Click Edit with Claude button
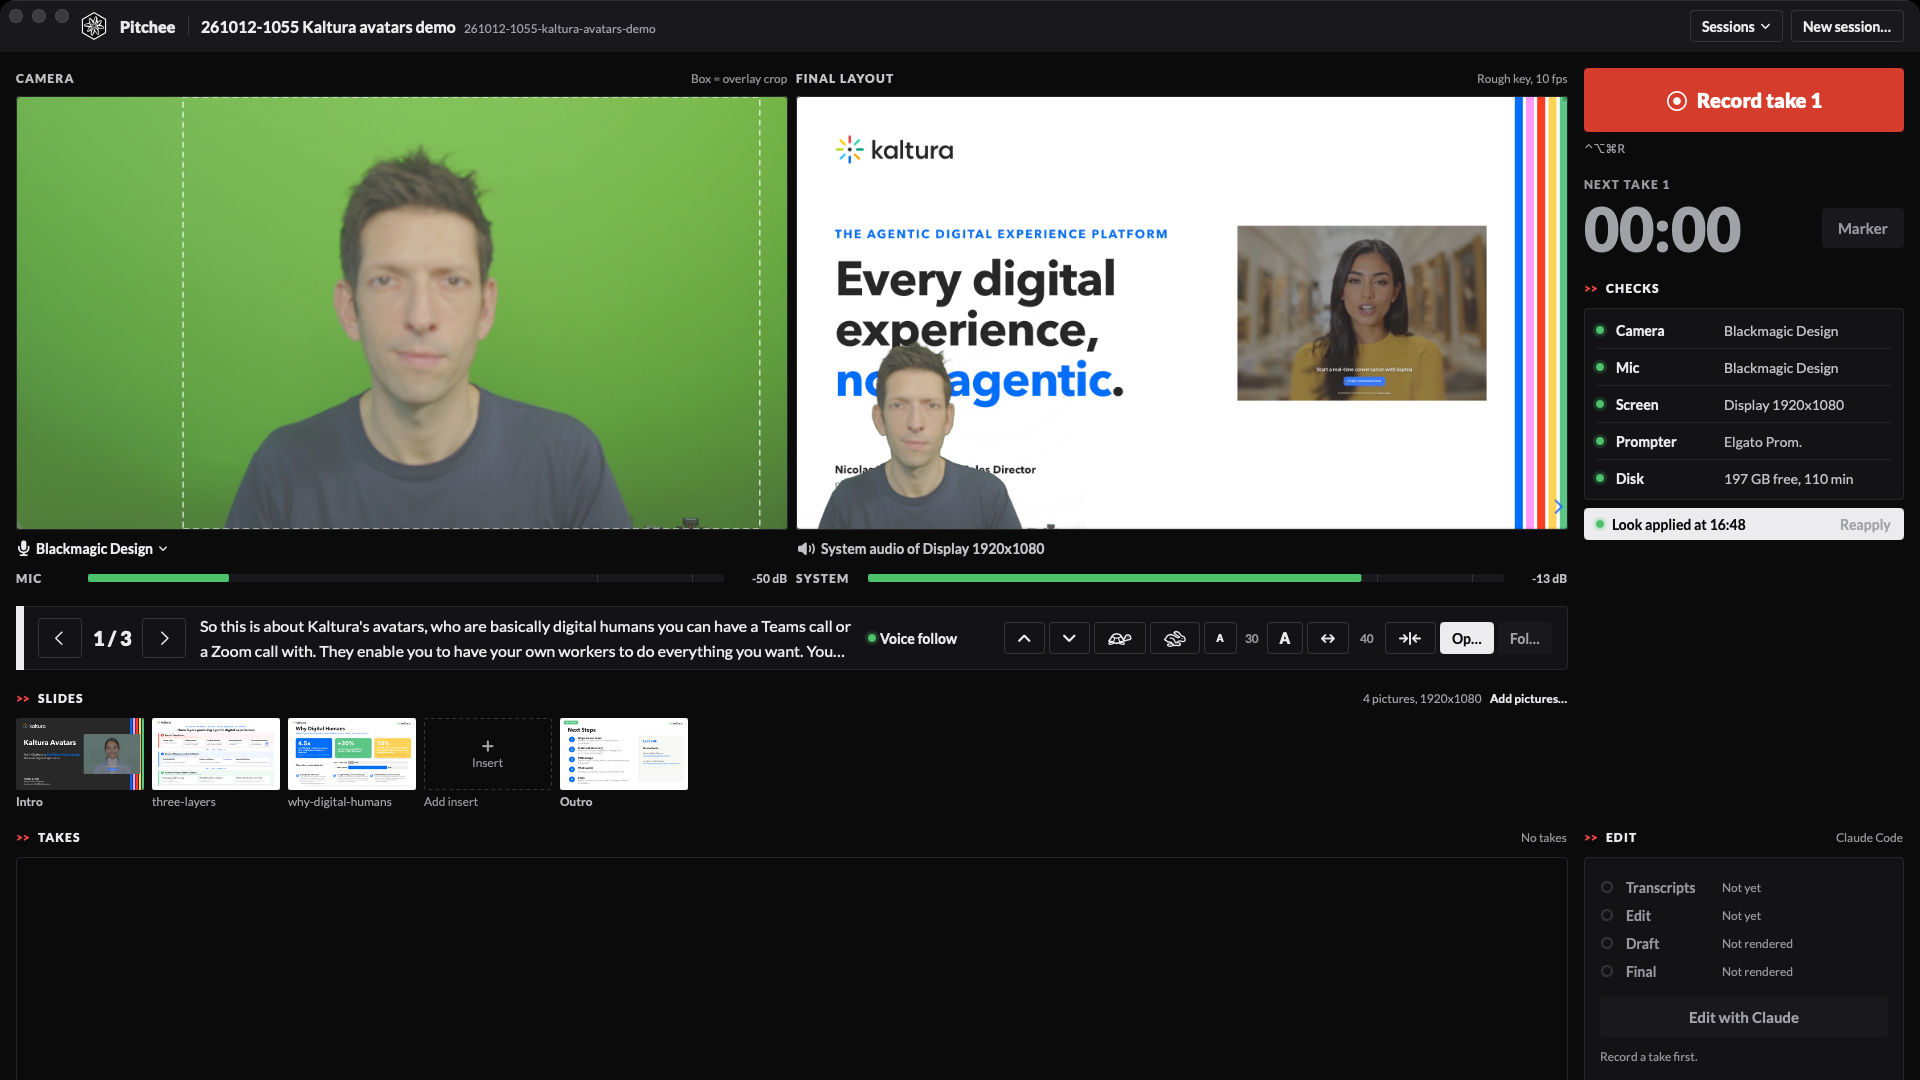 1743,1017
